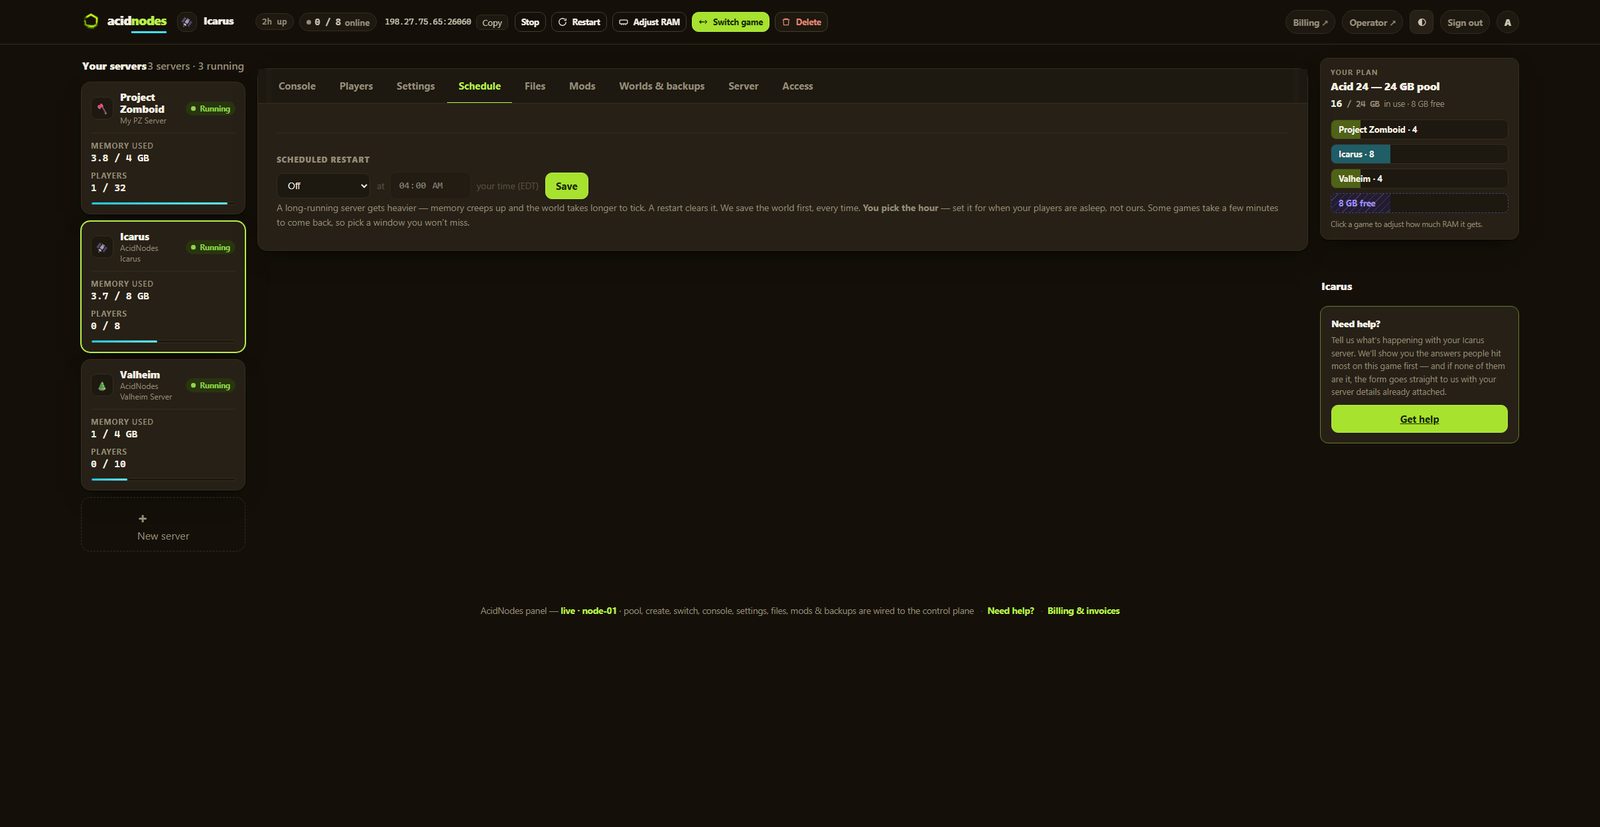Click the restart time field showing 04:00 AM
1600x827 pixels.
coord(430,186)
